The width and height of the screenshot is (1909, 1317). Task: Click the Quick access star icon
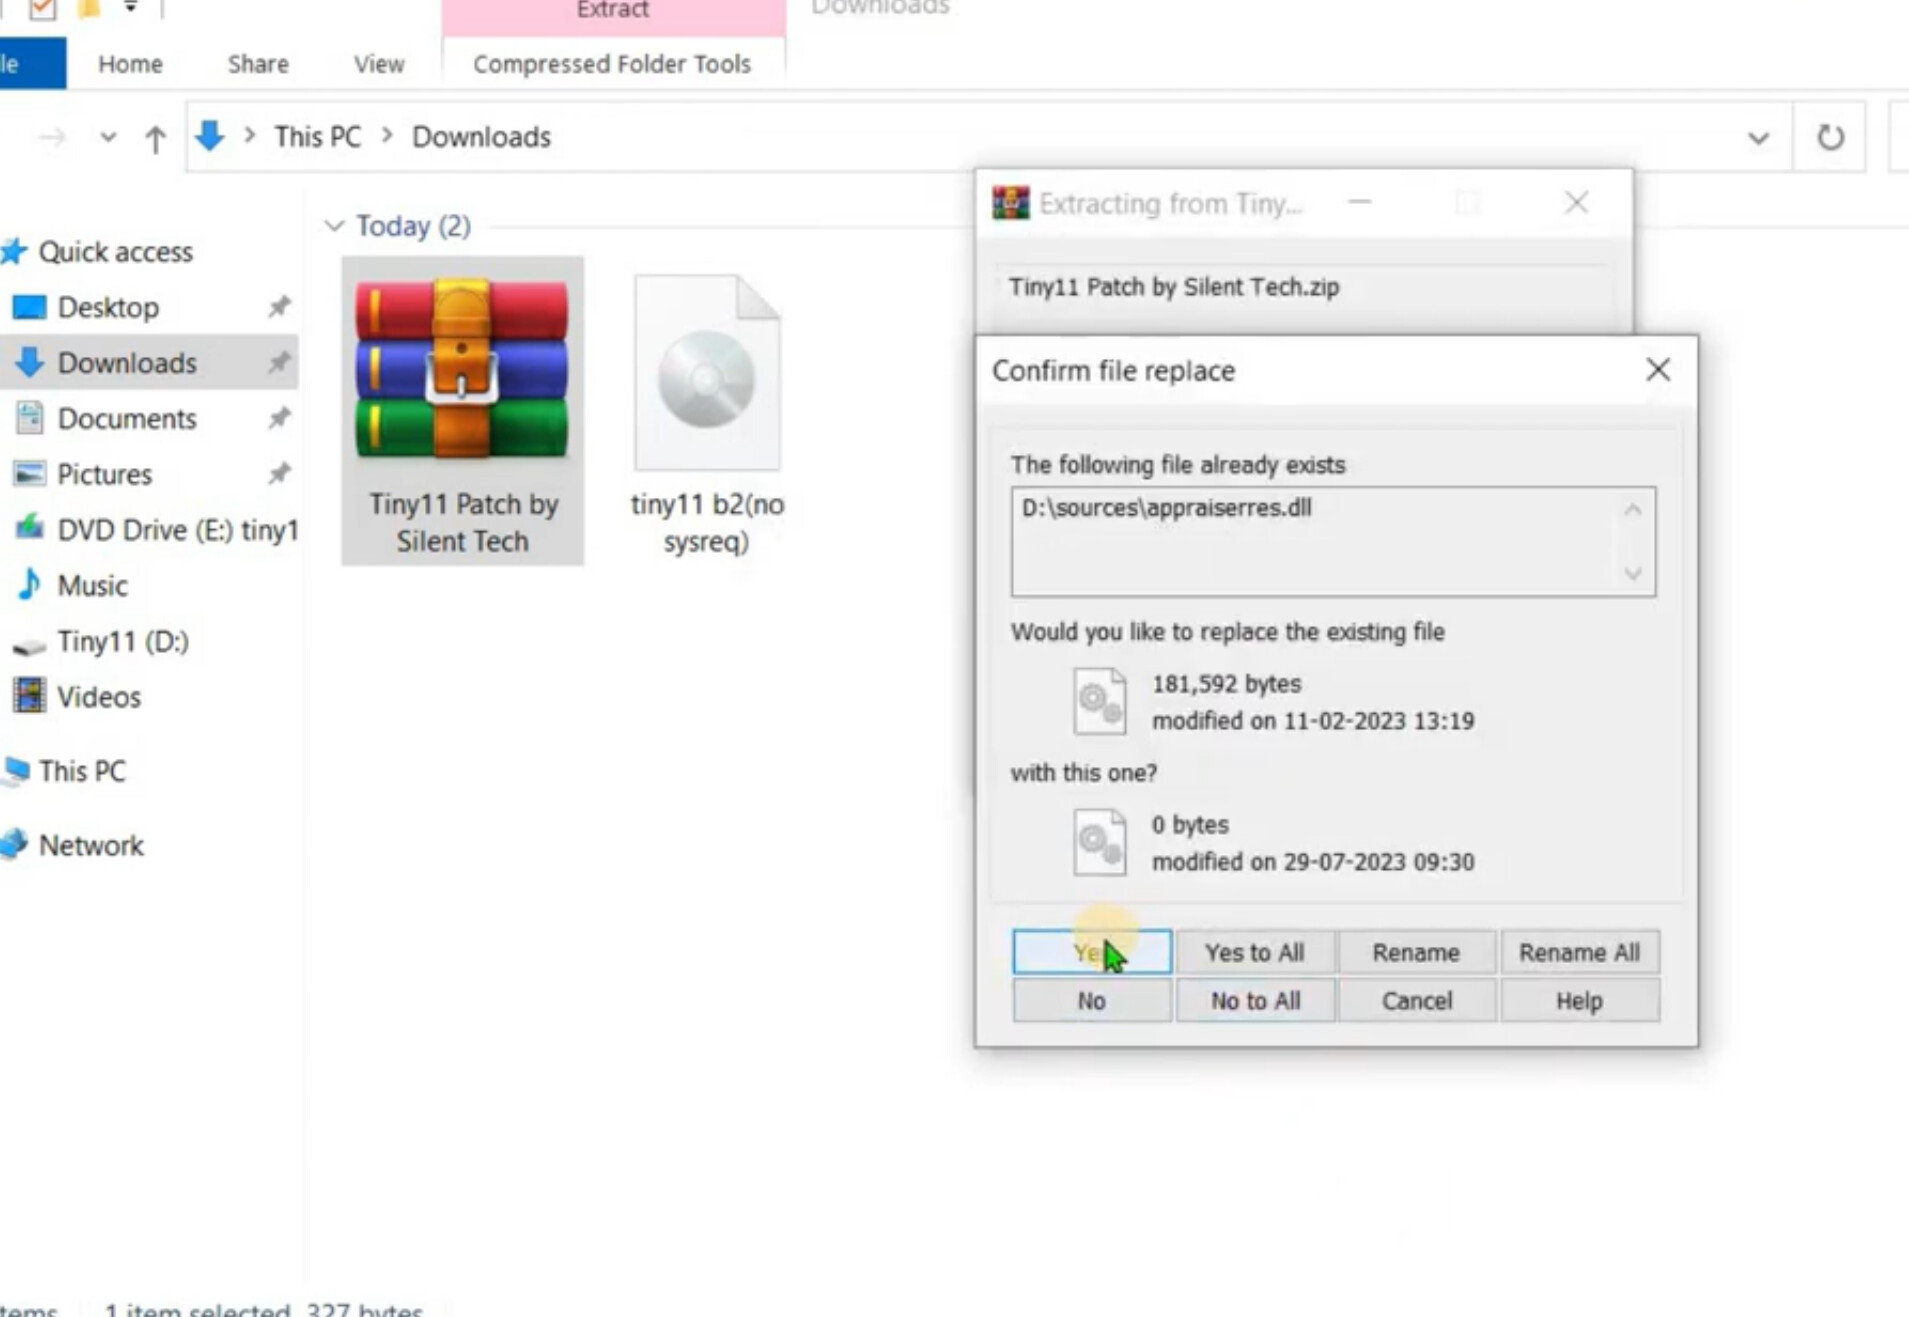pyautogui.click(x=13, y=252)
